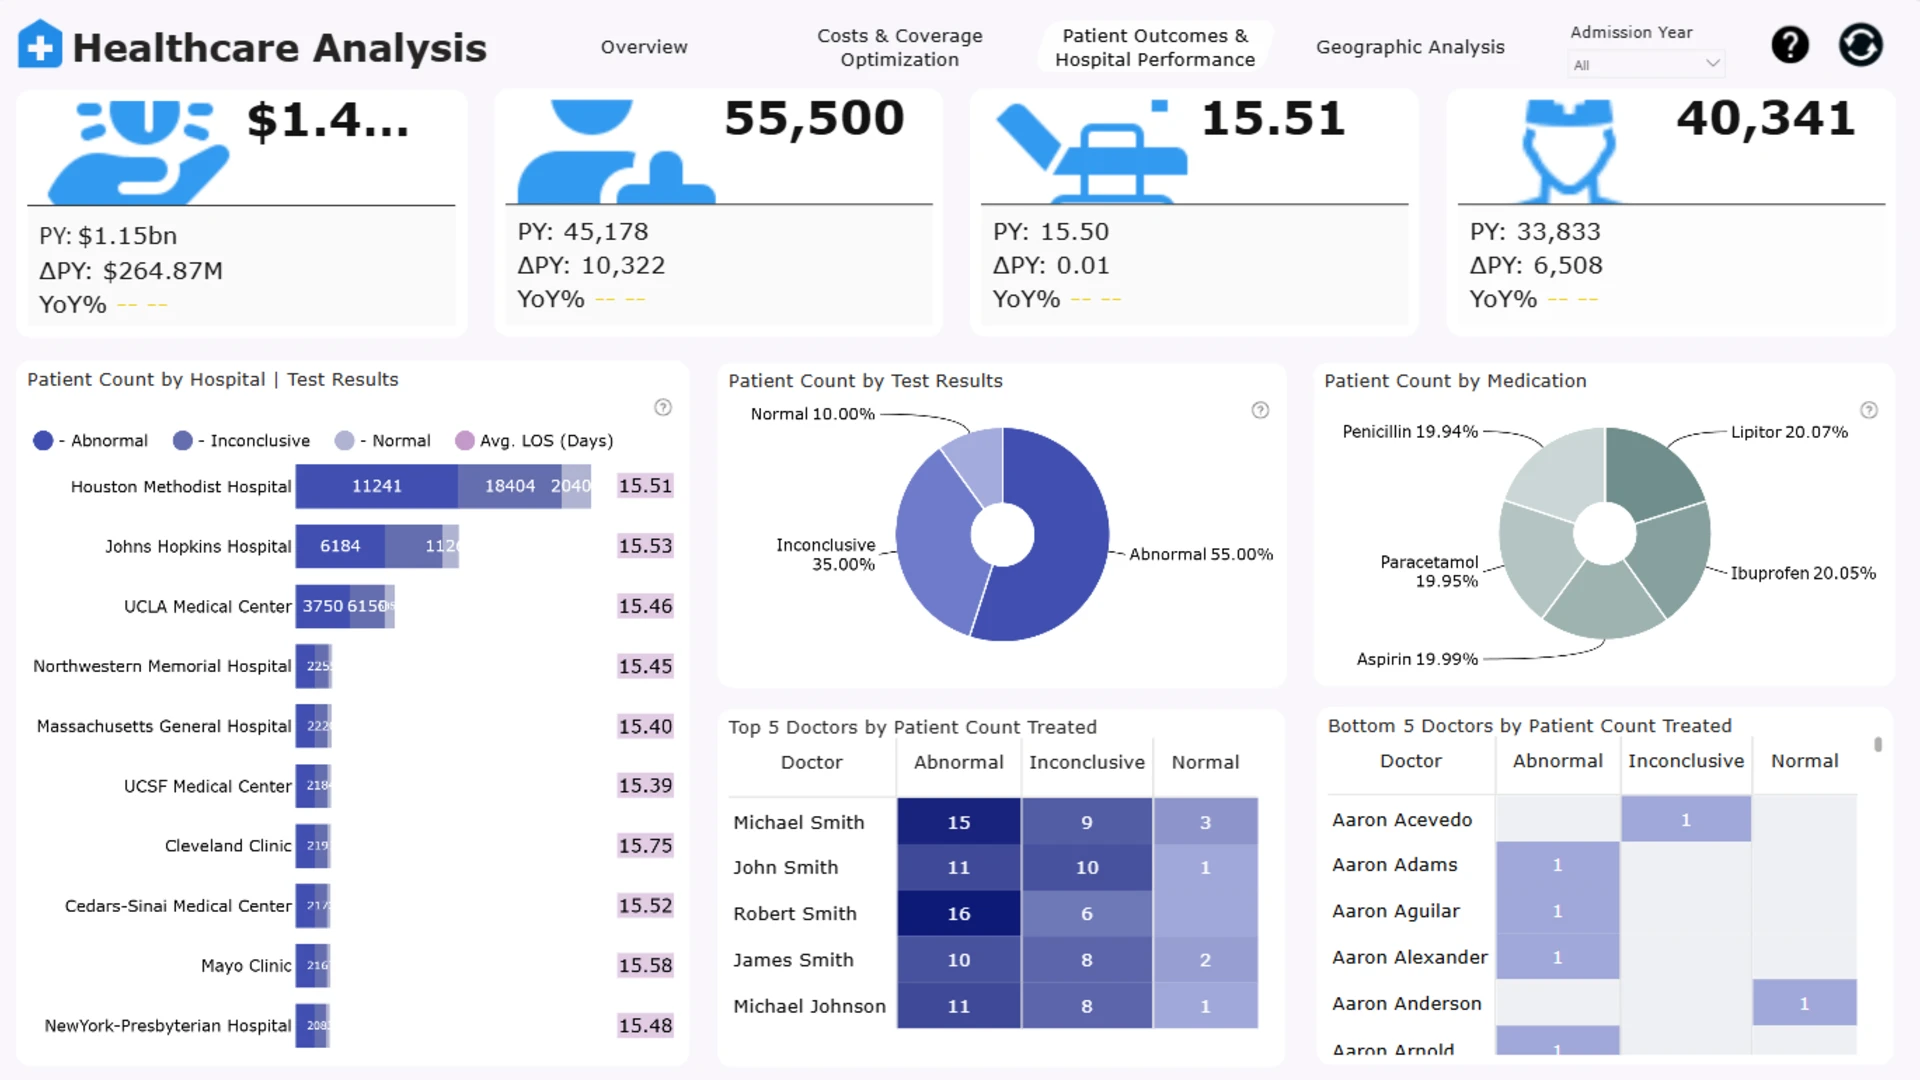
Task: Expand the Admission Year dropdown
Action: coord(1646,64)
